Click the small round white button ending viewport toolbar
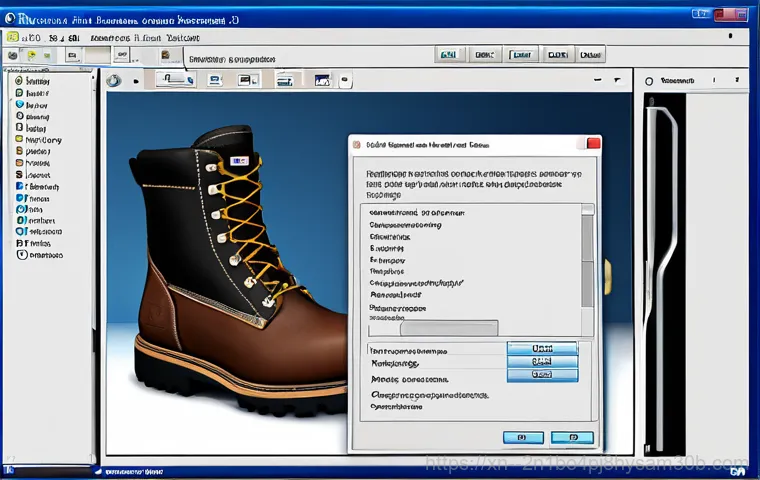The width and height of the screenshot is (760, 480). click(345, 79)
